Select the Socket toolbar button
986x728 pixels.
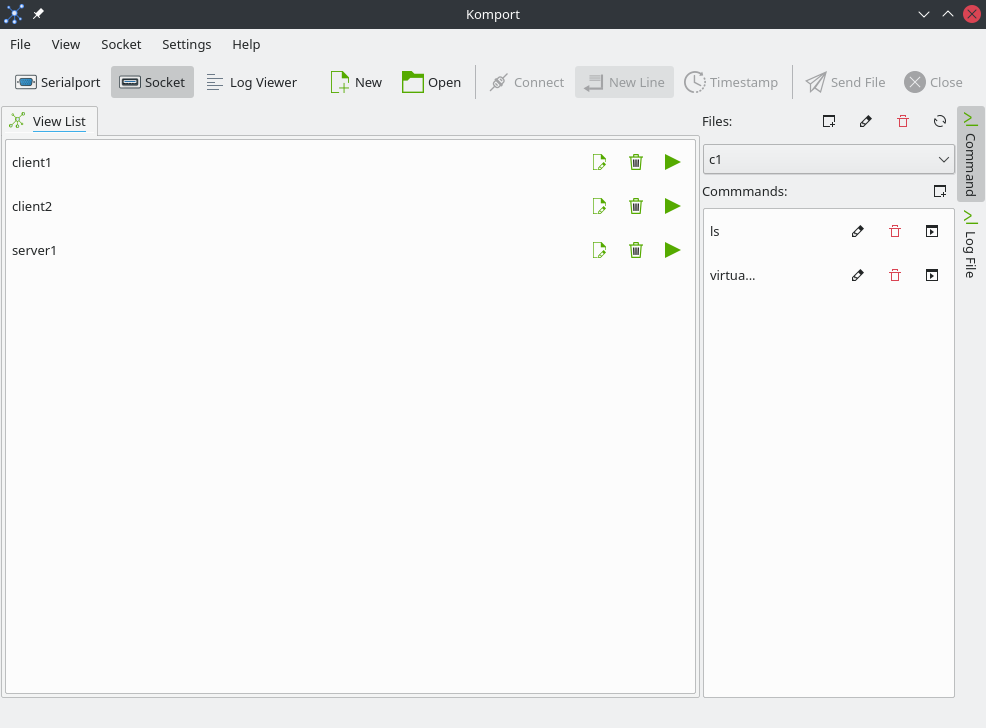pyautogui.click(x=152, y=82)
